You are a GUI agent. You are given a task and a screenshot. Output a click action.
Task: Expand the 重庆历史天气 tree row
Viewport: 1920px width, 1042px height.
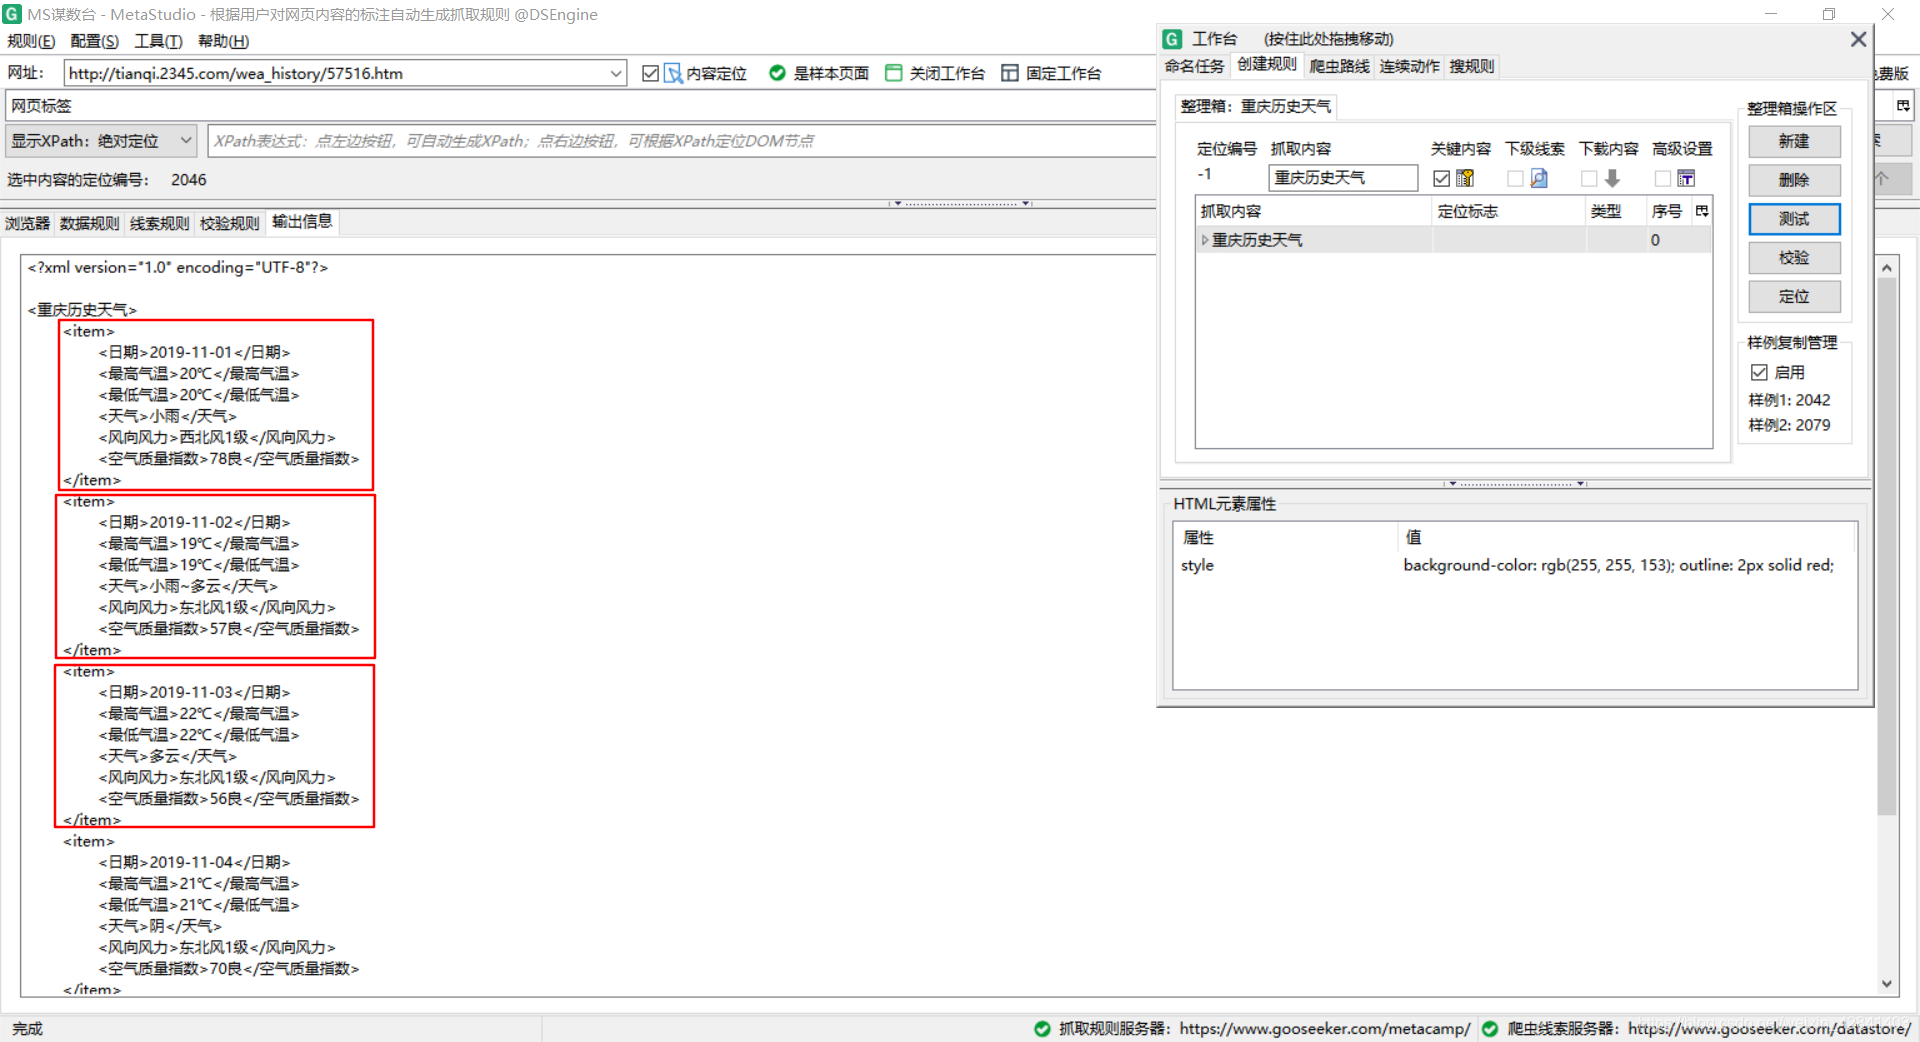1205,240
